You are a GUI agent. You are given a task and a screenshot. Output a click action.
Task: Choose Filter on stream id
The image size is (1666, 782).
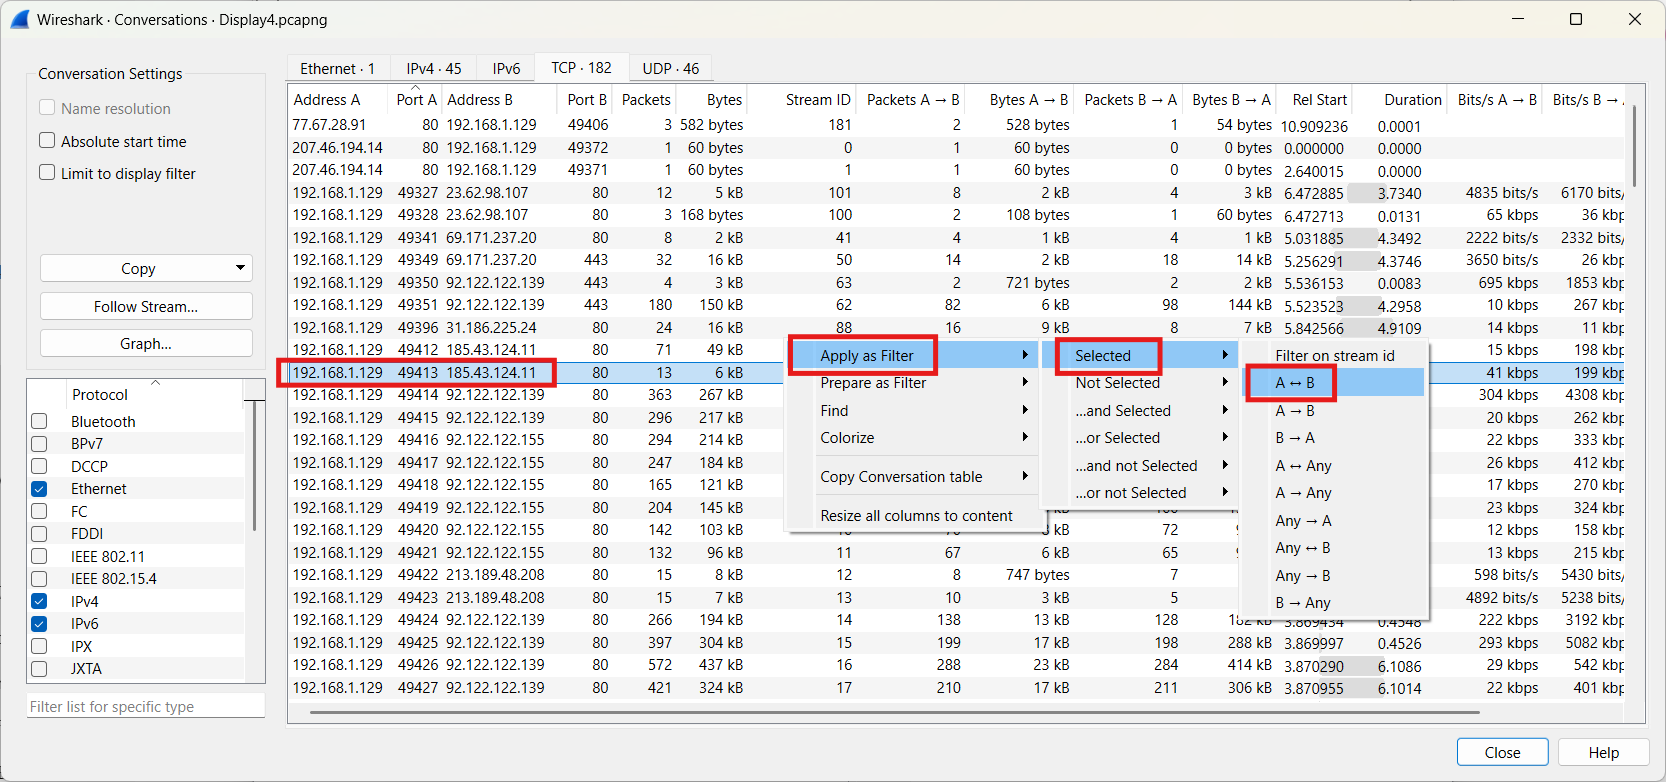[1334, 355]
